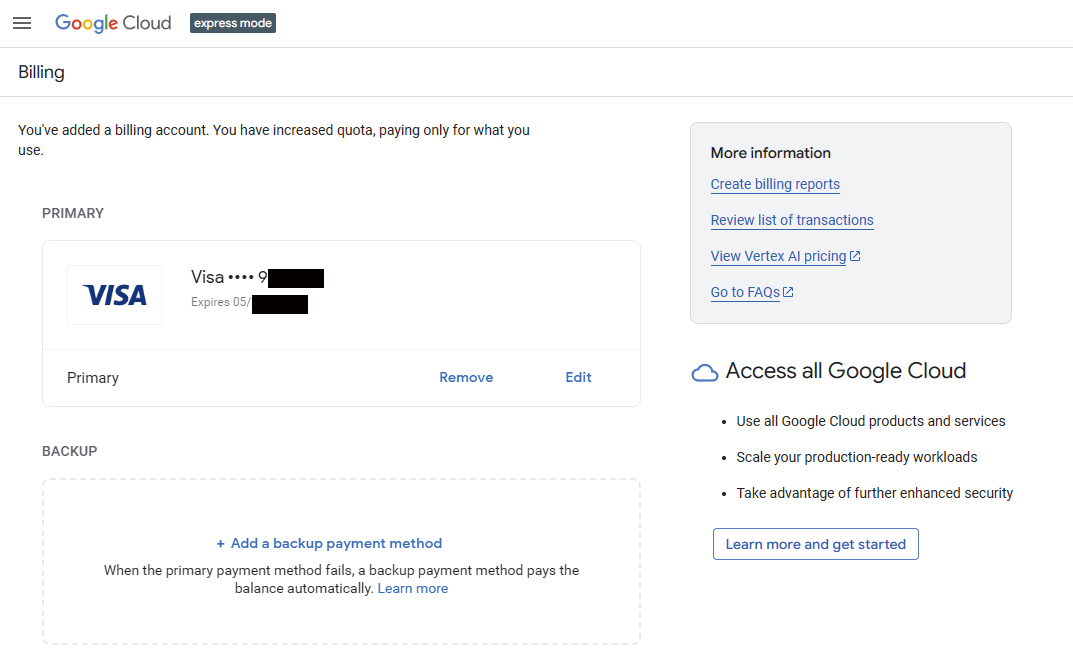This screenshot has width=1073, height=655.
Task: Remove the primary Visa payment method
Action: 466,378
